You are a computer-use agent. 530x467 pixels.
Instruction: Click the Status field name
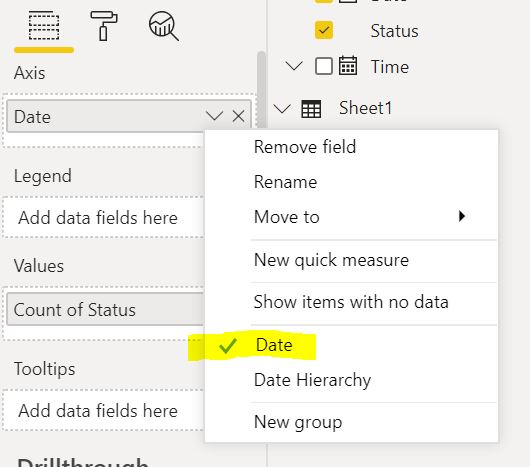[x=394, y=31]
